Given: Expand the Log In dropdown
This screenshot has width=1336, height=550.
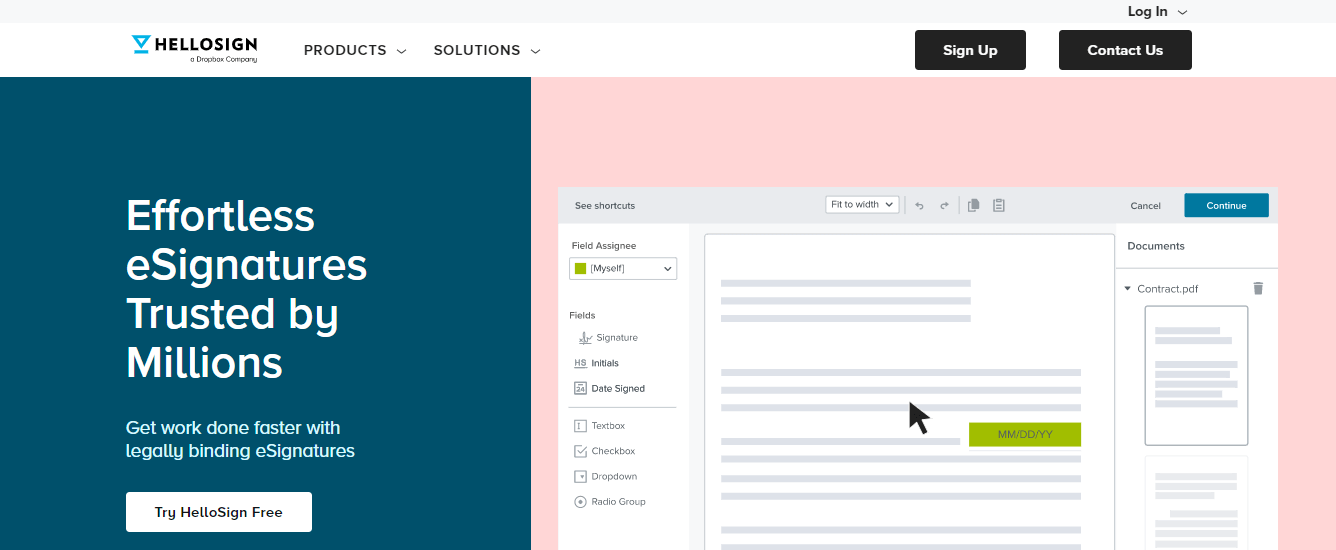Looking at the screenshot, I should tap(1157, 12).
